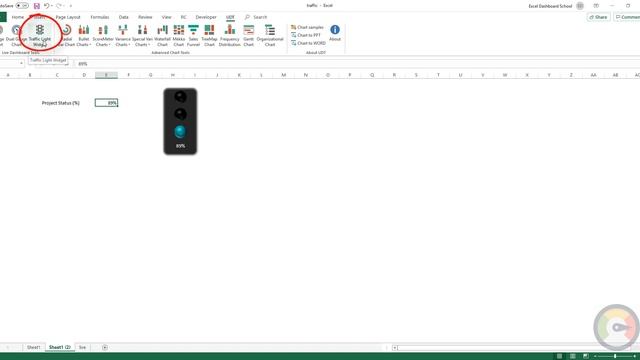The width and height of the screenshot is (640, 360).
Task: Click the Redo arrow
Action: pyautogui.click(x=59, y=6)
